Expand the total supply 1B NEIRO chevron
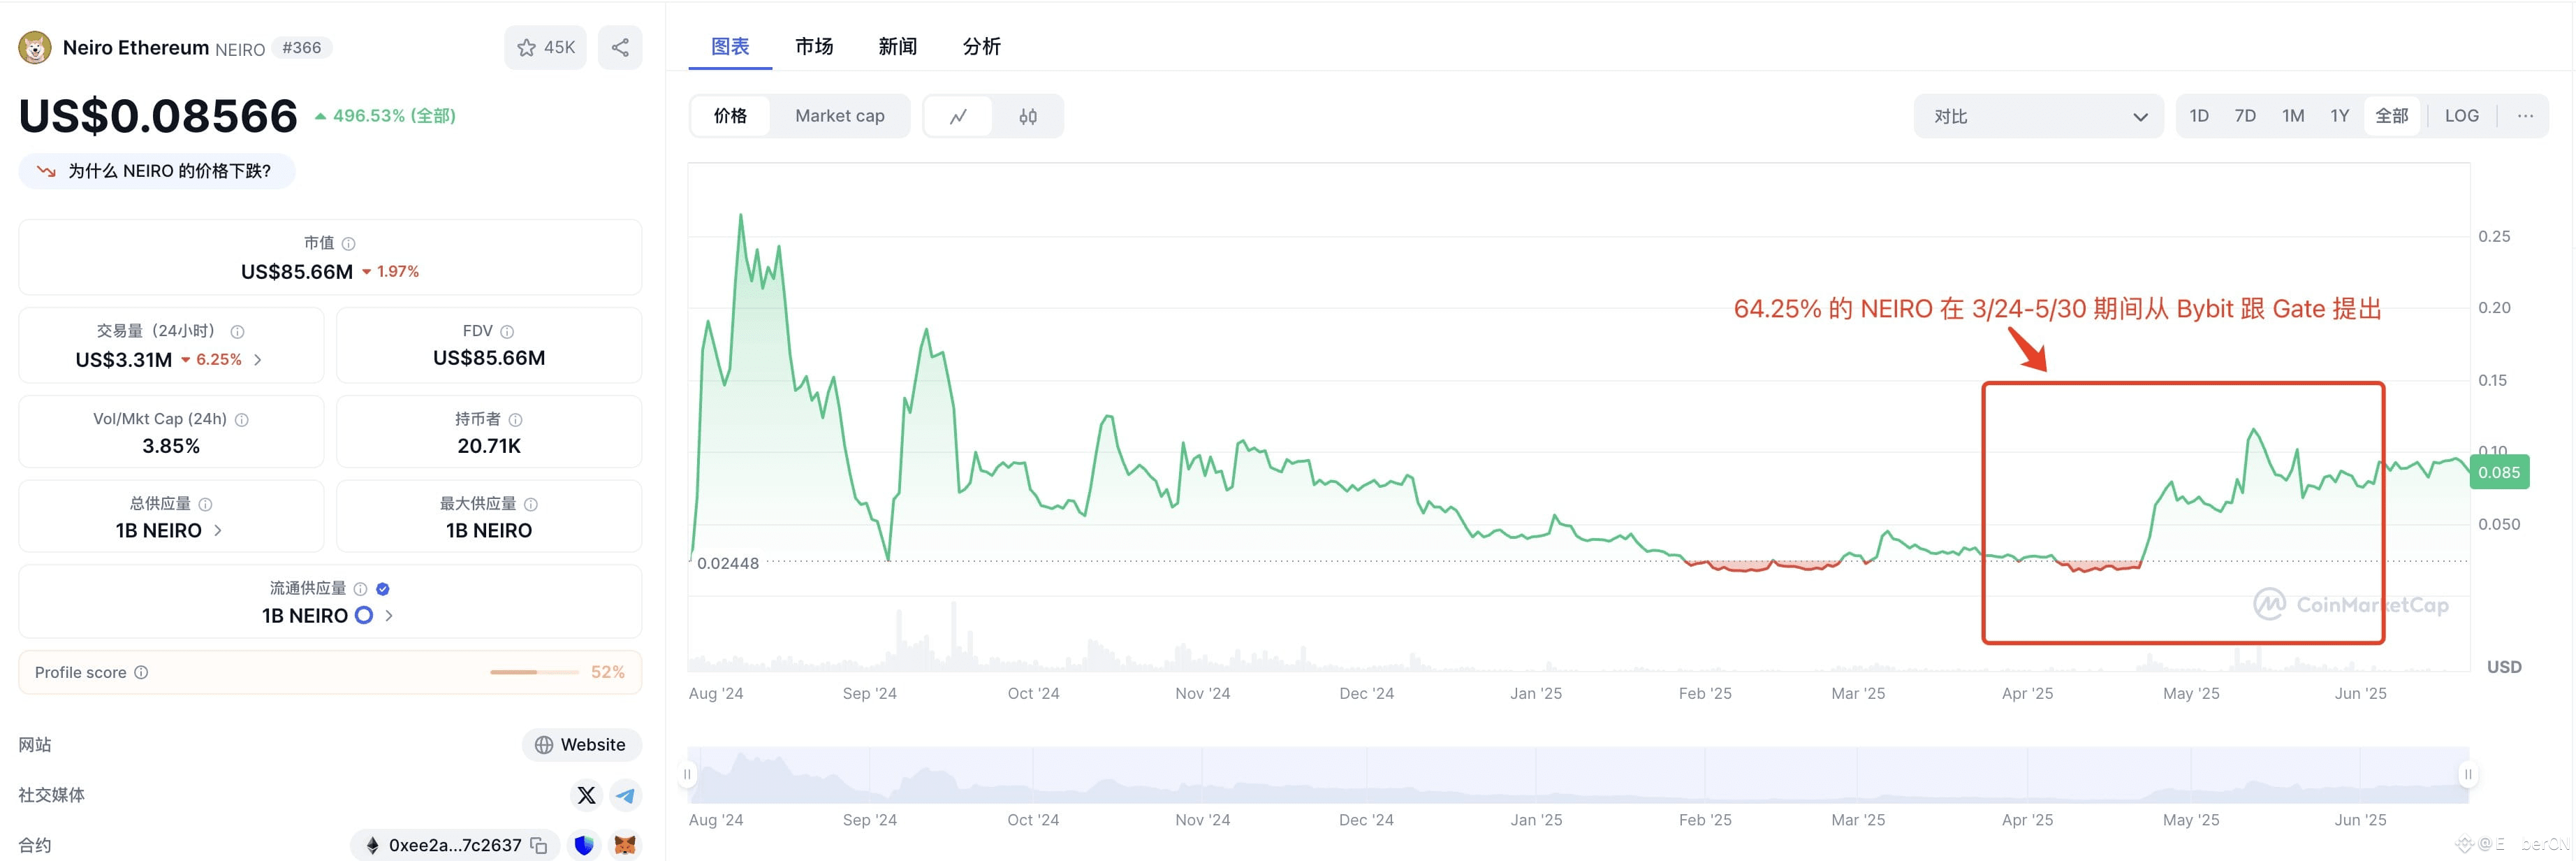The height and width of the screenshot is (861, 2576). [218, 530]
